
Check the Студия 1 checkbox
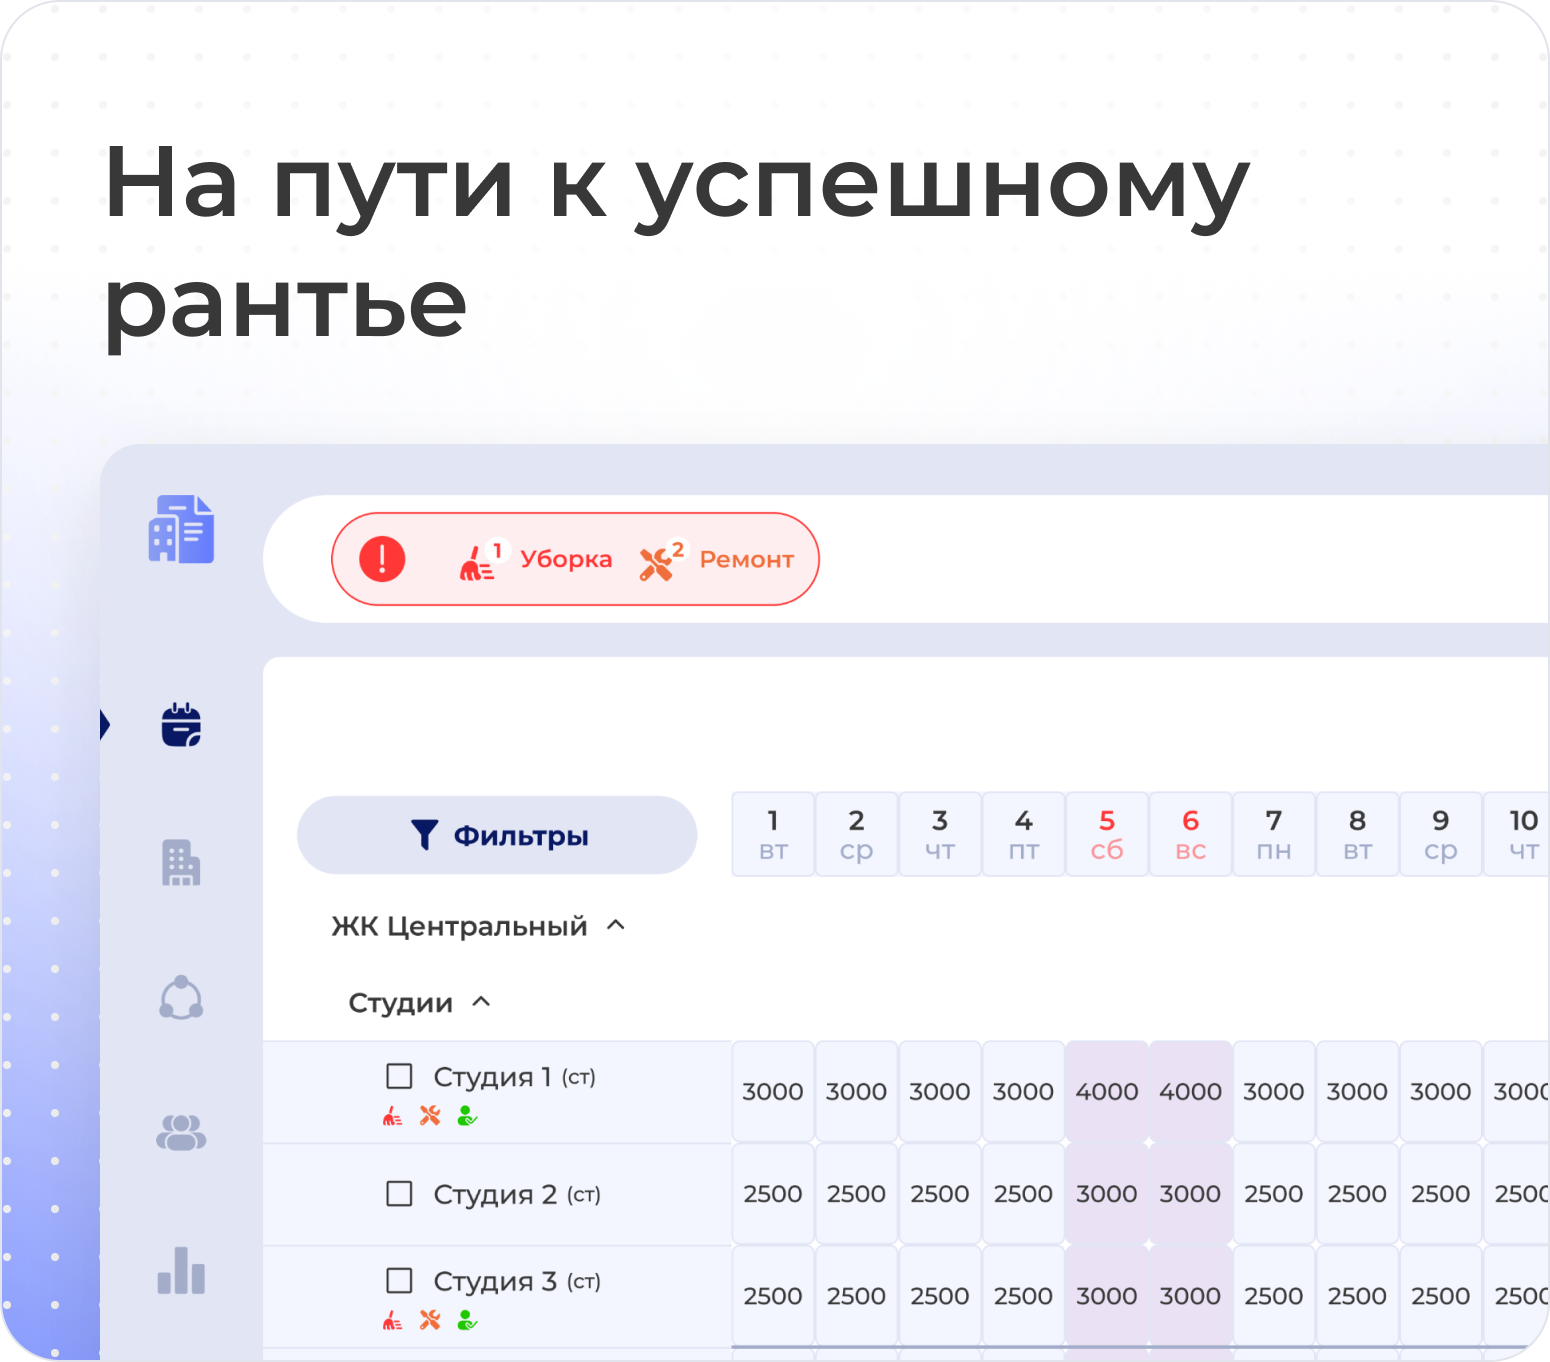(x=399, y=1076)
